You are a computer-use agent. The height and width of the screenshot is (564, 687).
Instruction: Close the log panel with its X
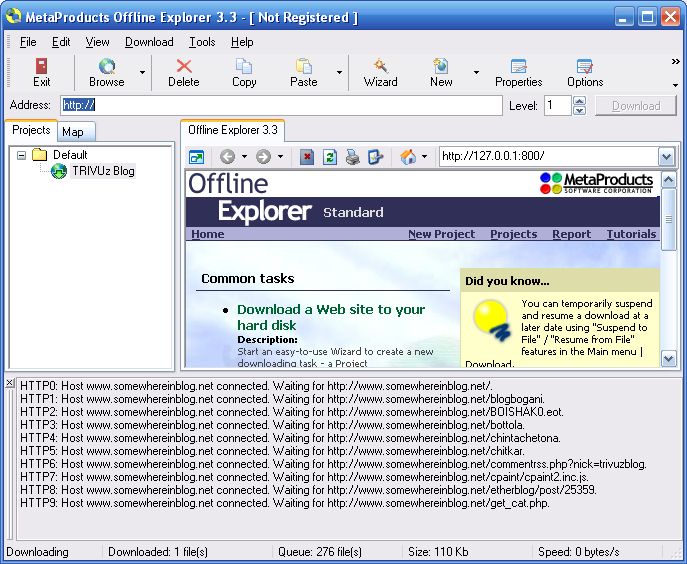10,383
